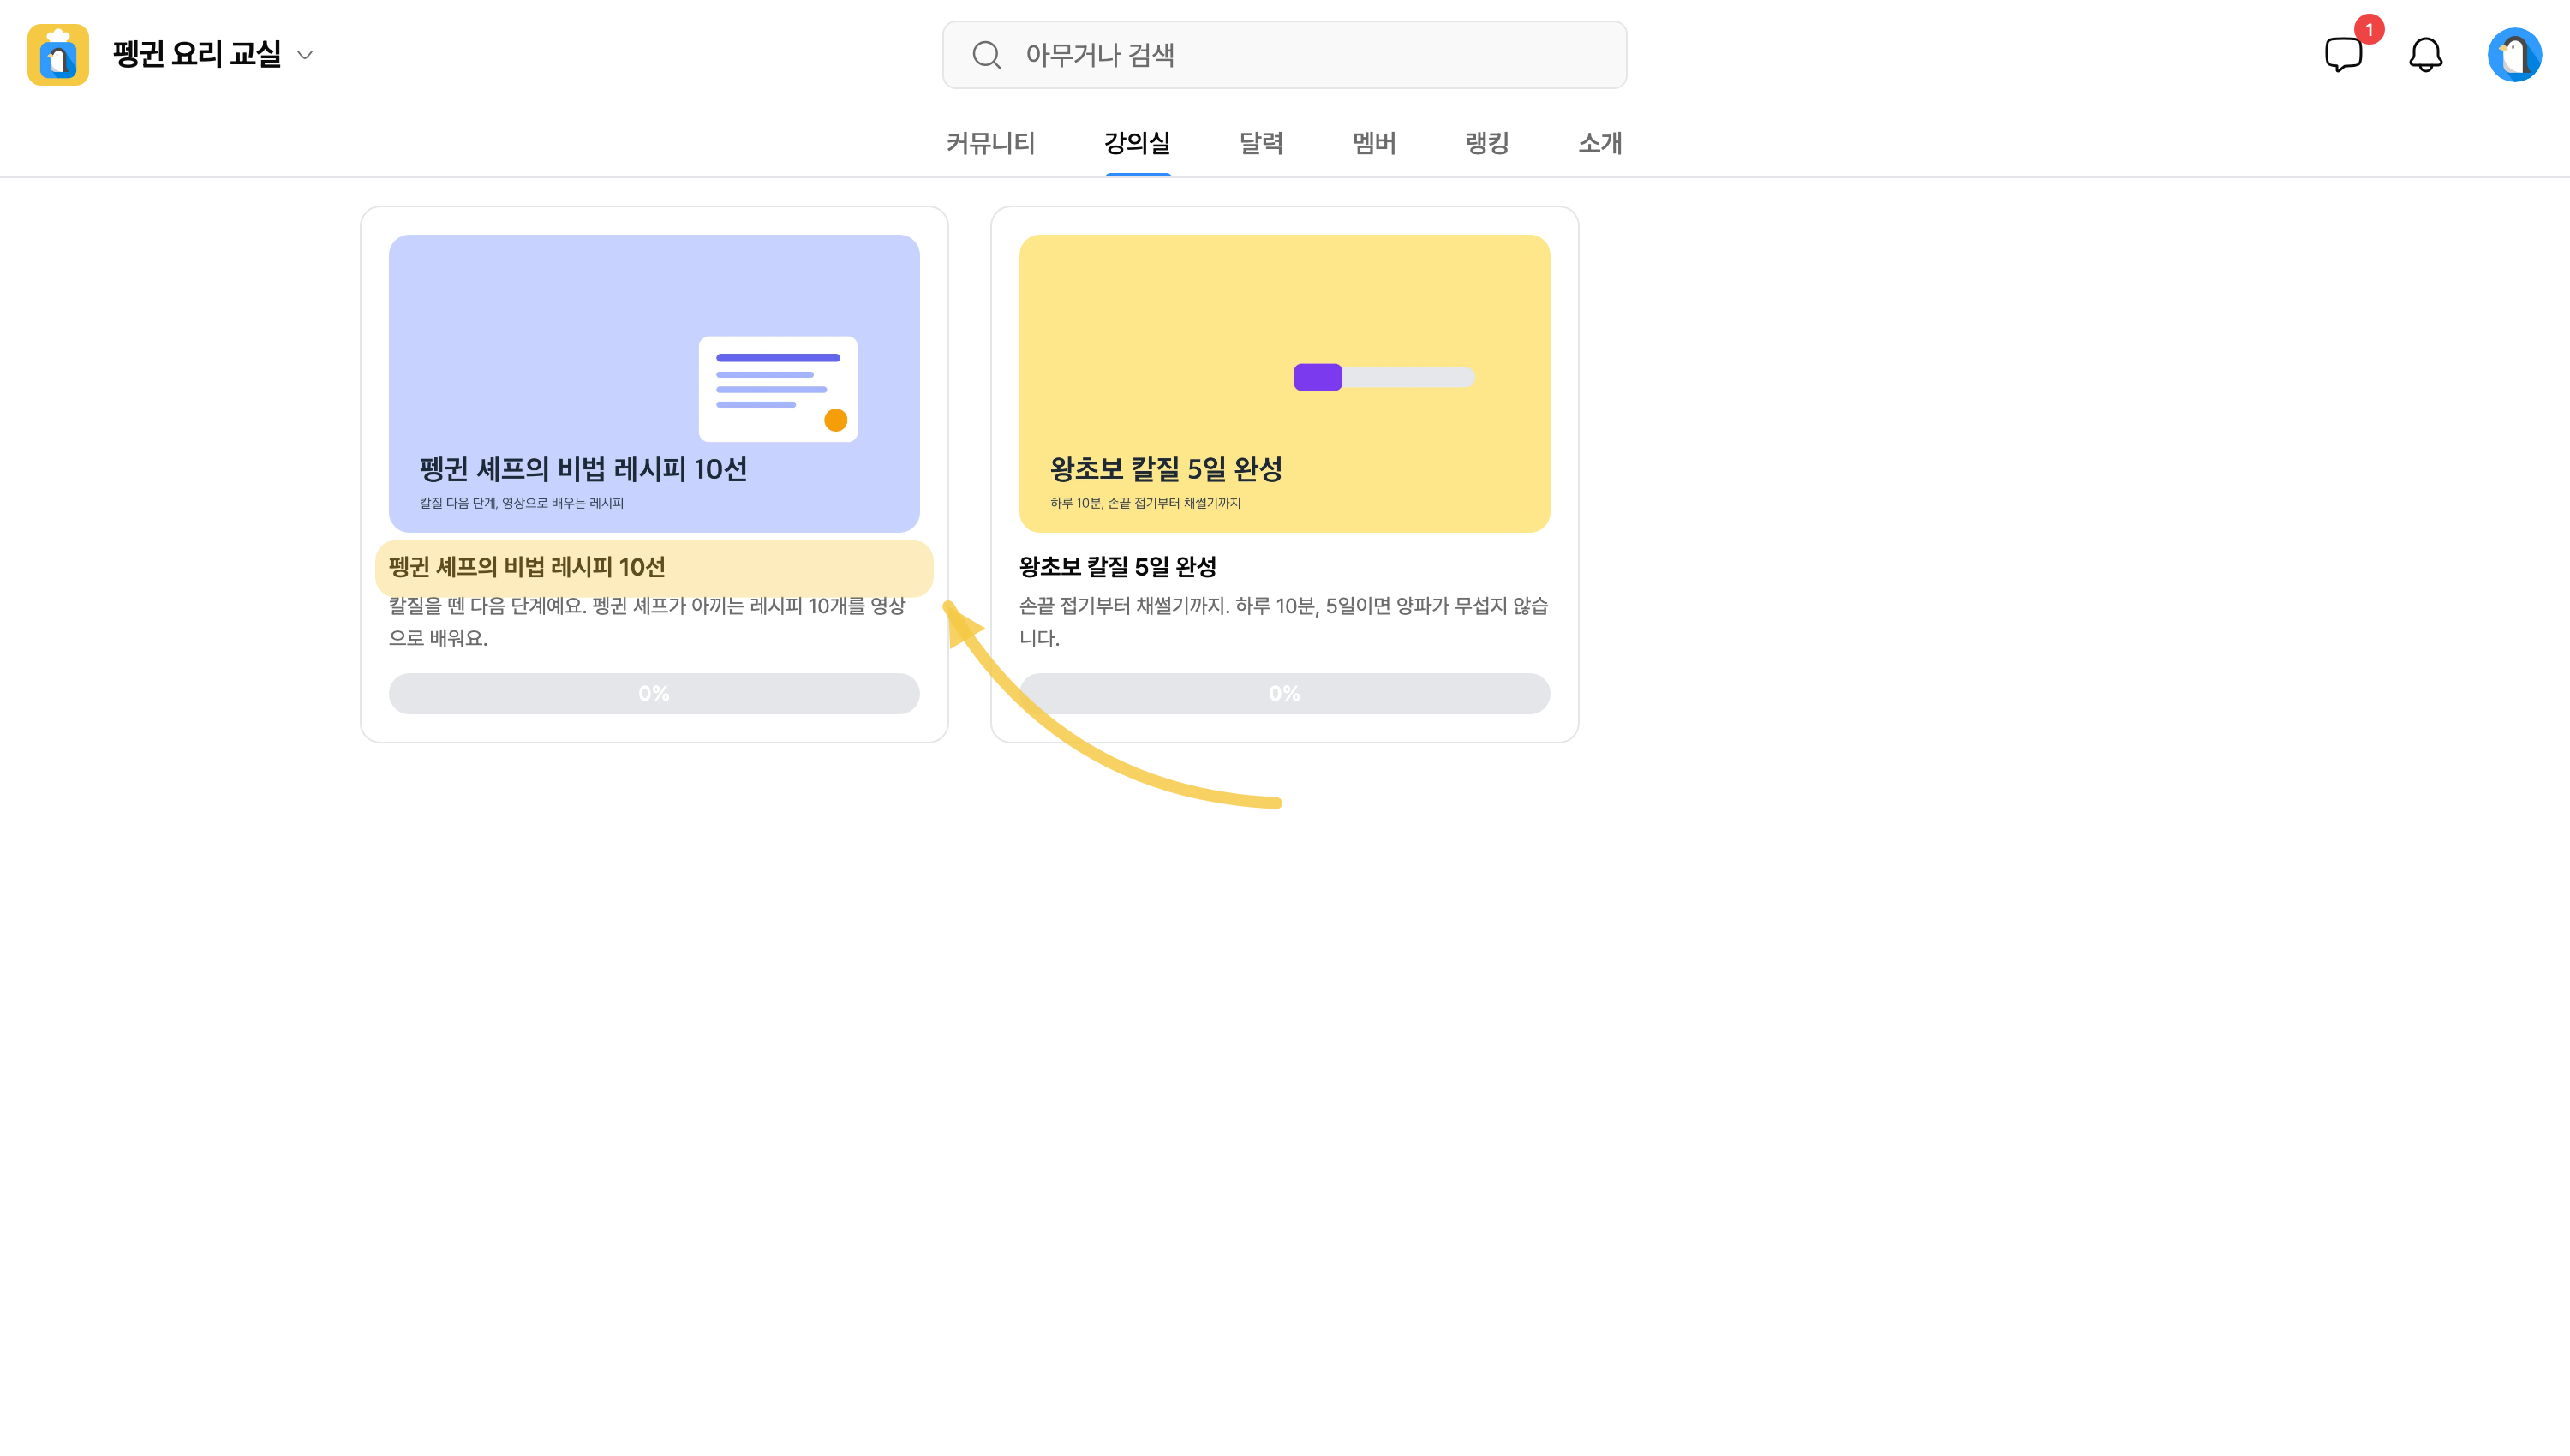Switch to the 랭킹 tab
This screenshot has width=2570, height=1456.
pyautogui.click(x=1487, y=143)
